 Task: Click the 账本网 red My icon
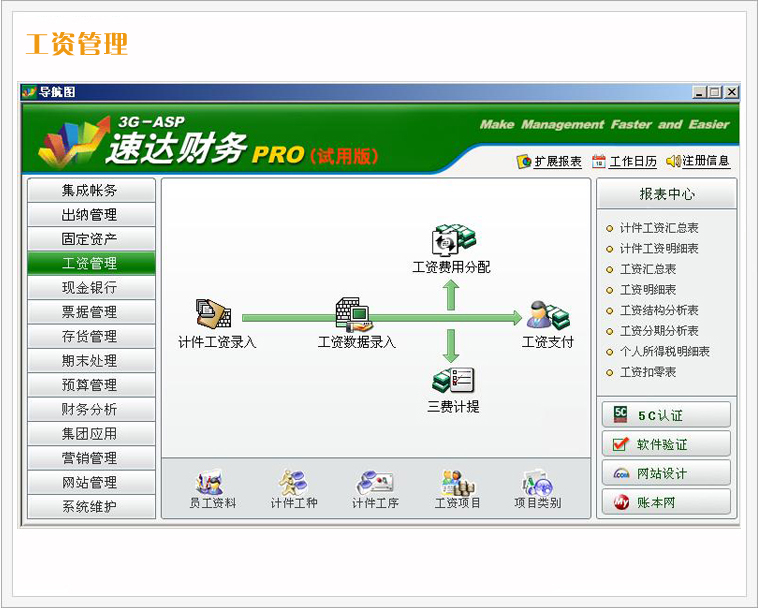pyautogui.click(x=621, y=503)
